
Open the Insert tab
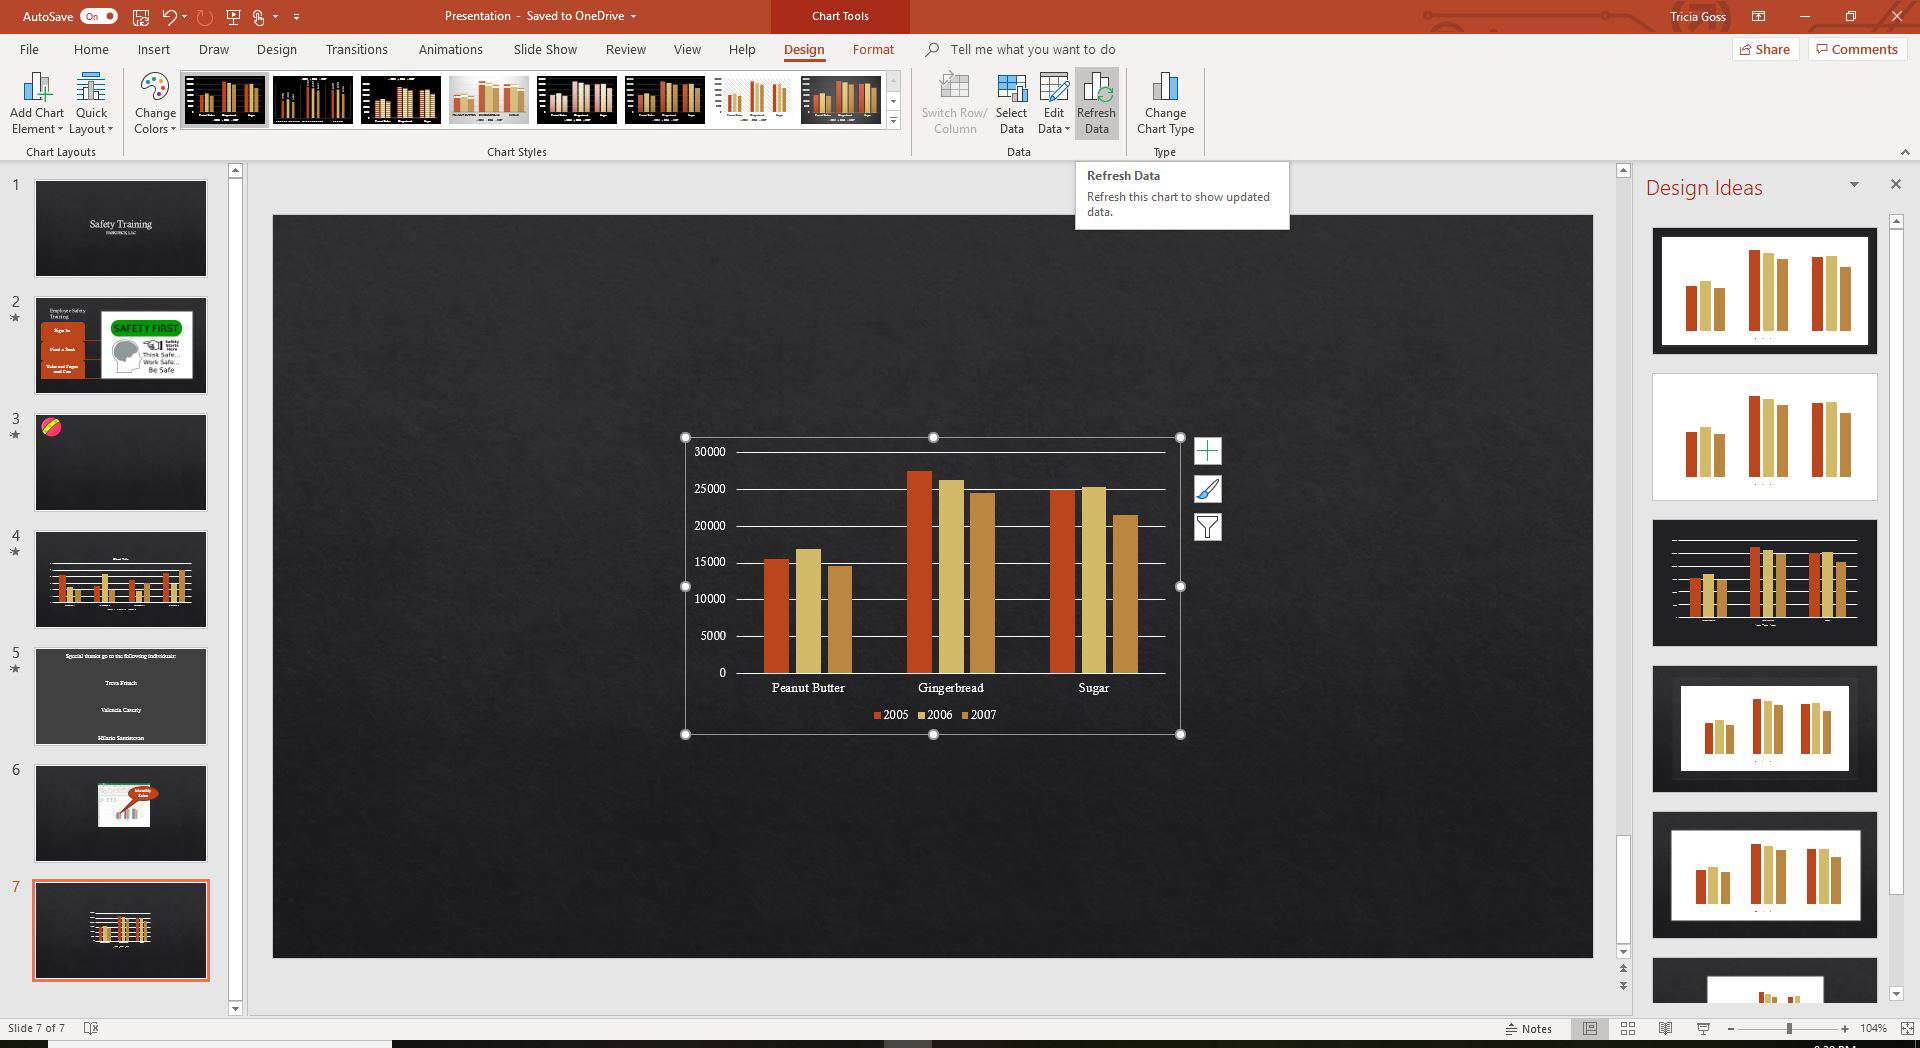pos(154,49)
